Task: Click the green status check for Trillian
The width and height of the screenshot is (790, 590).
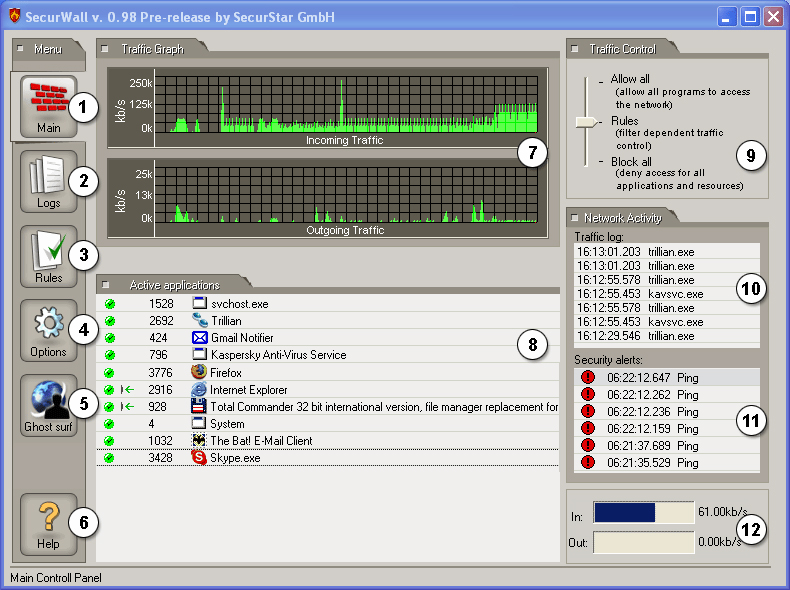Action: coord(110,321)
